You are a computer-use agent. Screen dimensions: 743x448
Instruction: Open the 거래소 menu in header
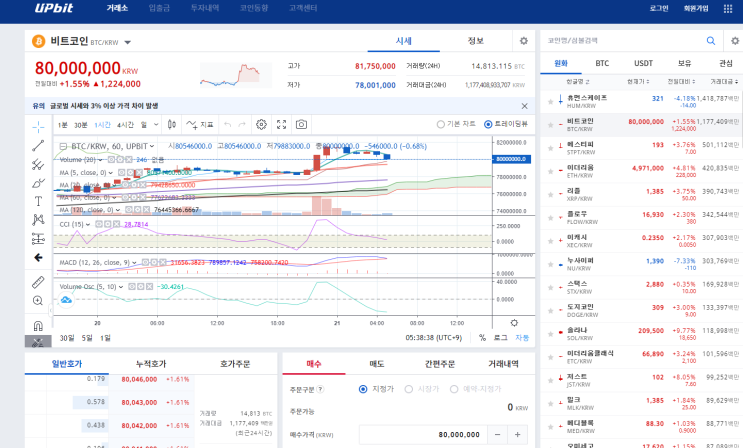point(117,8)
